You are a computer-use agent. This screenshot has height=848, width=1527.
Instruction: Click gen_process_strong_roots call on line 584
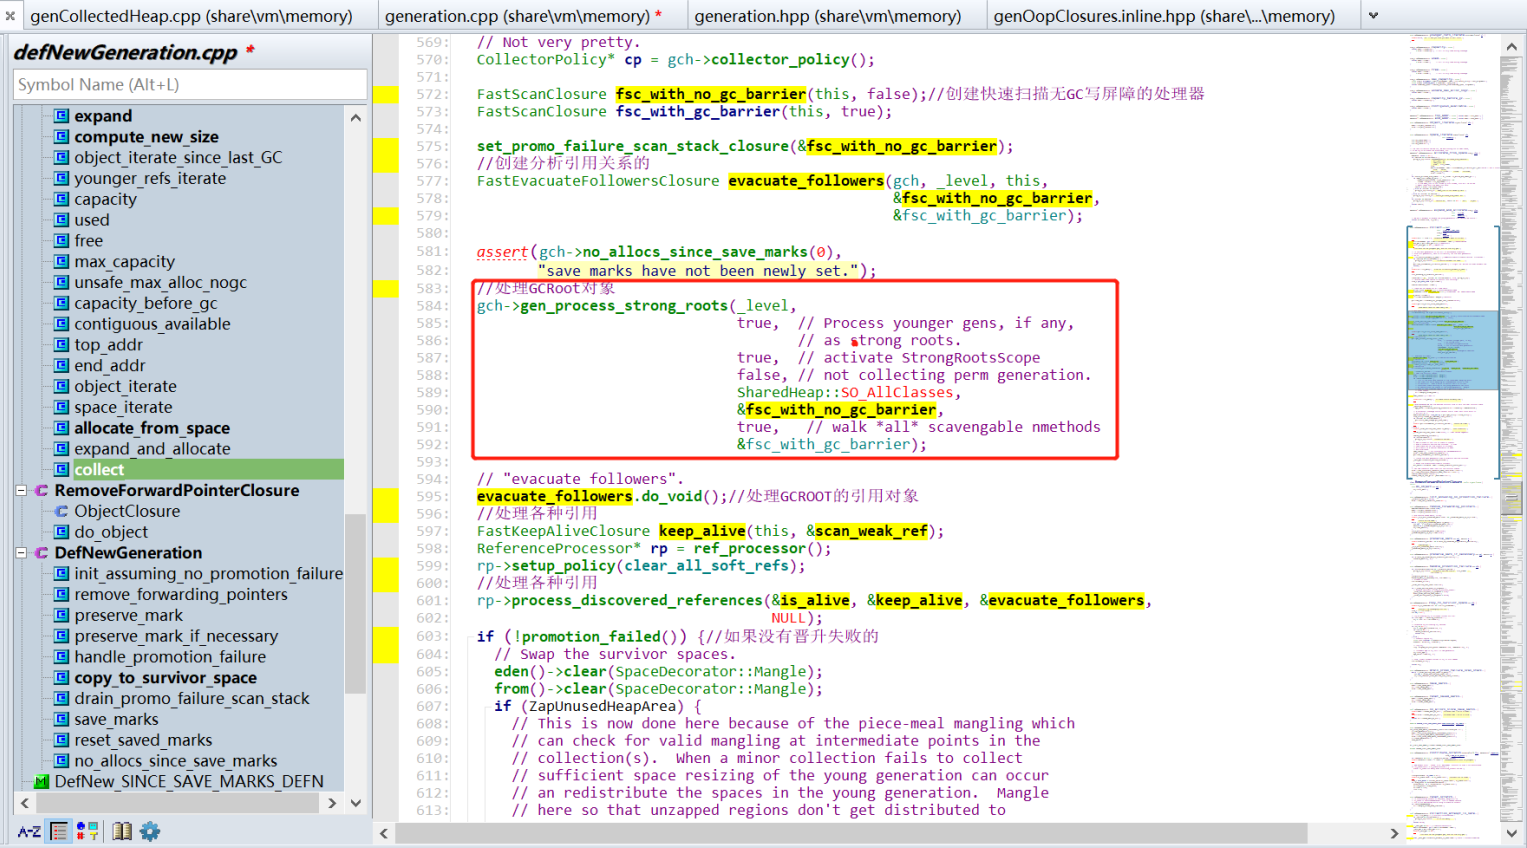tap(625, 306)
